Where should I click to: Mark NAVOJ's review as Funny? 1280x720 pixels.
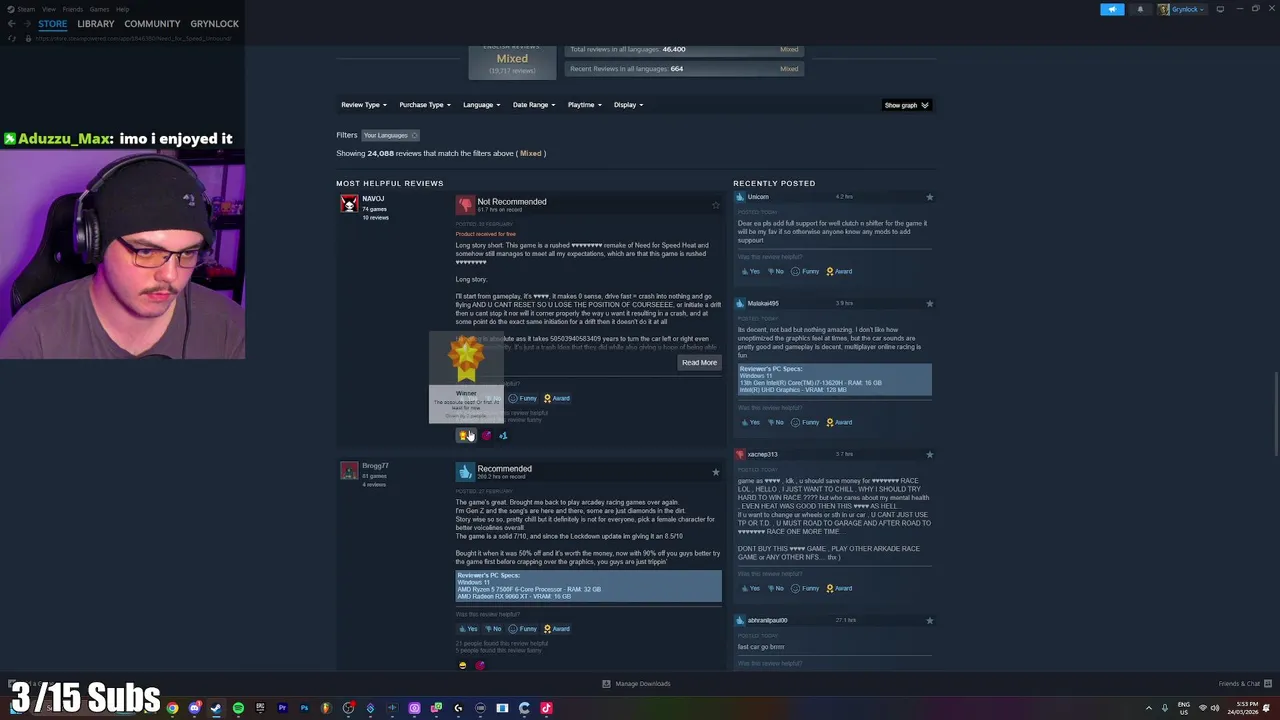click(x=523, y=398)
